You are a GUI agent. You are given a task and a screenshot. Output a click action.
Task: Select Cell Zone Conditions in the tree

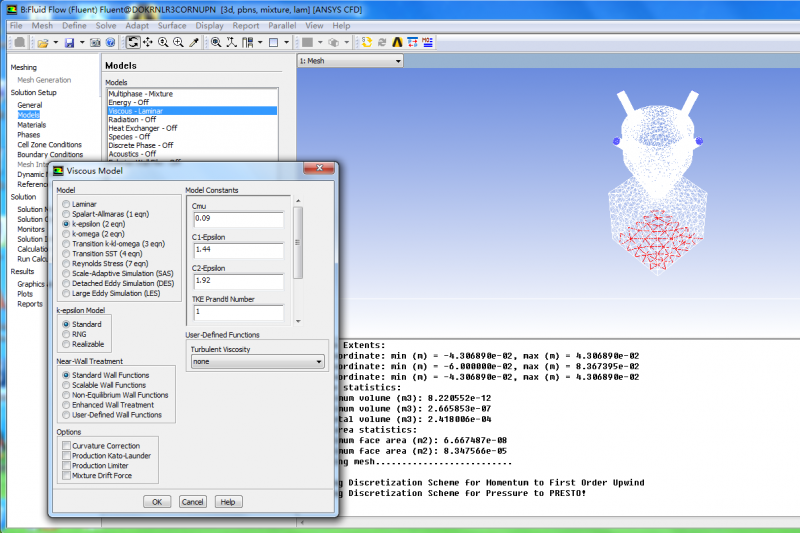point(49,145)
